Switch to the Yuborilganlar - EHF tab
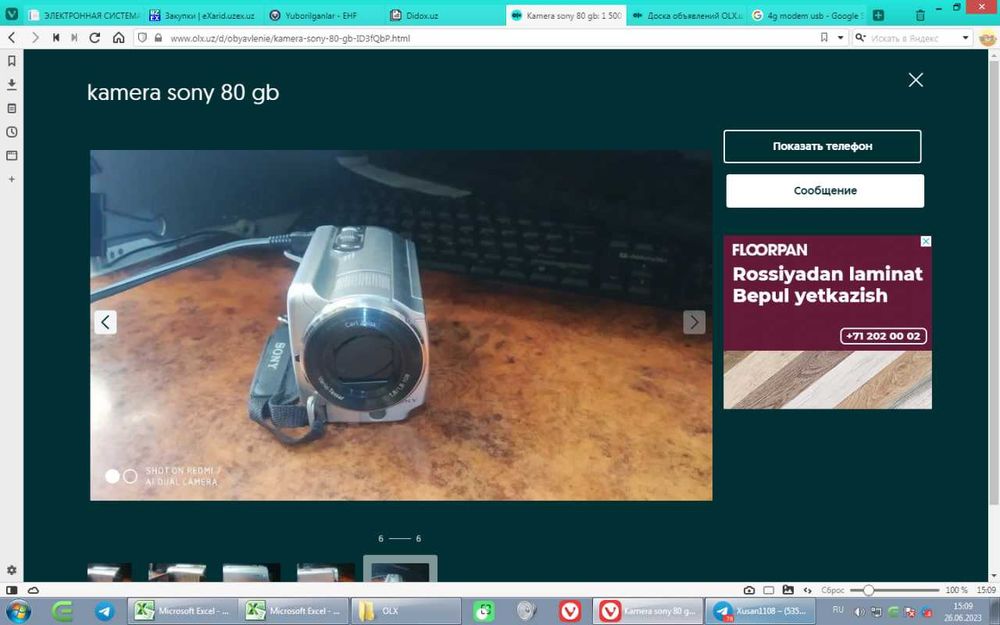 (324, 15)
